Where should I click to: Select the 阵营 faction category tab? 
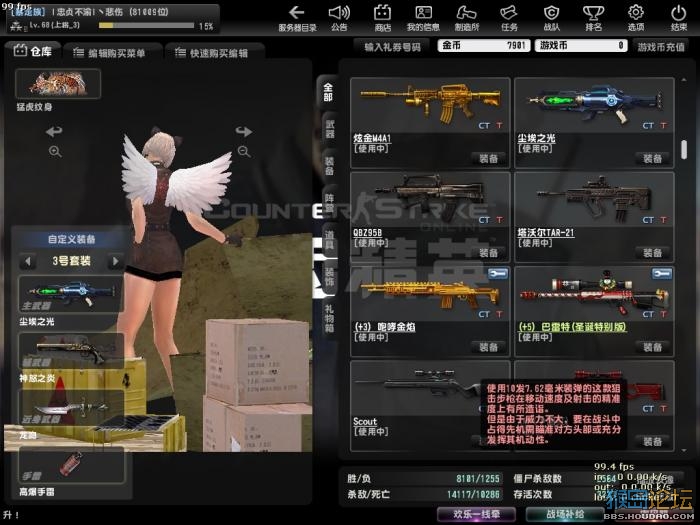pyautogui.click(x=329, y=203)
